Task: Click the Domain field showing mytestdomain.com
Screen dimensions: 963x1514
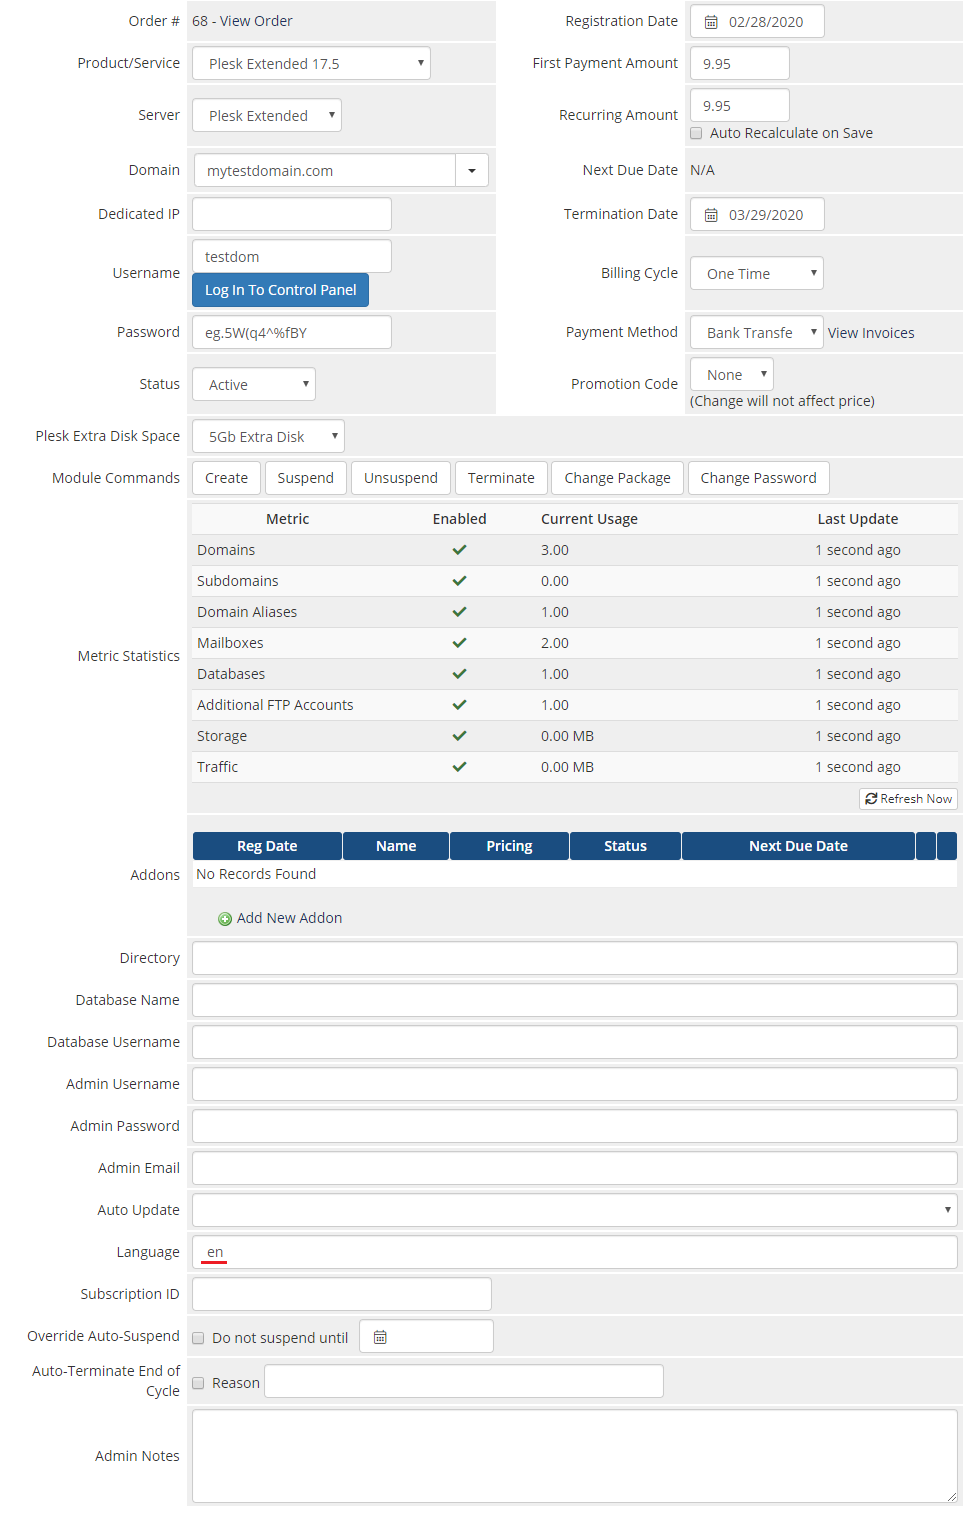Action: [325, 170]
